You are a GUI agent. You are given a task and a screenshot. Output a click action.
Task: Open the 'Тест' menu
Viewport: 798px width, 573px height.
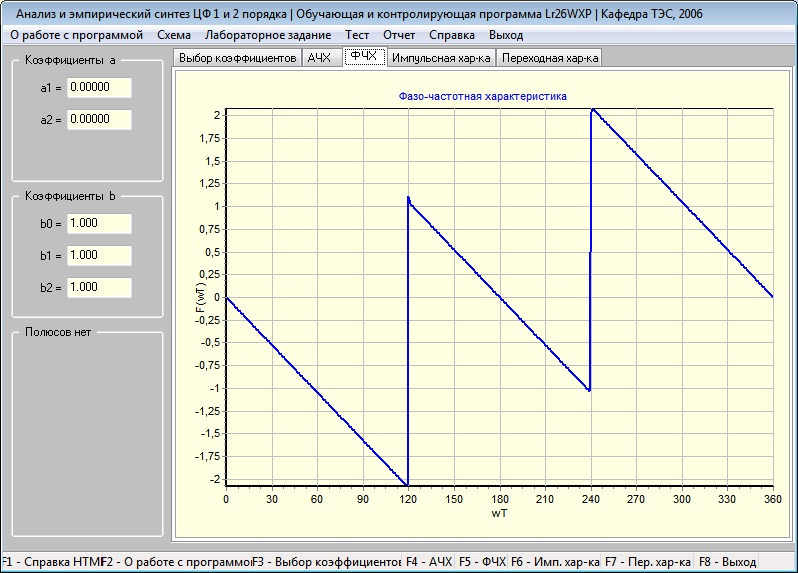click(357, 35)
